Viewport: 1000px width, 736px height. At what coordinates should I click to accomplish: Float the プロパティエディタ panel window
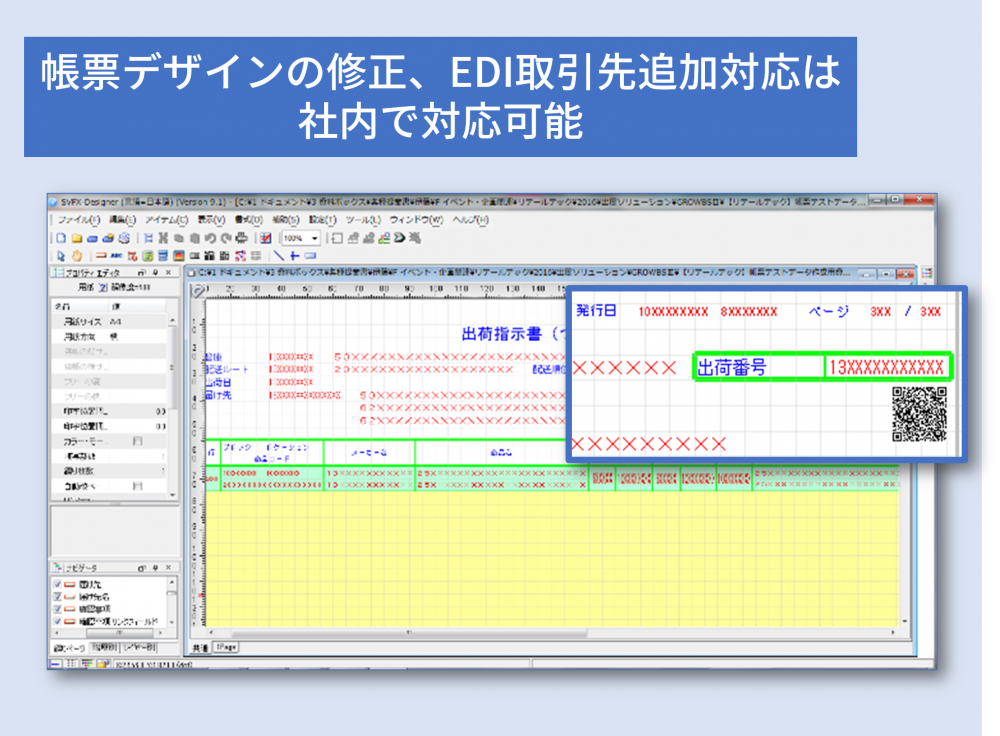[142, 272]
